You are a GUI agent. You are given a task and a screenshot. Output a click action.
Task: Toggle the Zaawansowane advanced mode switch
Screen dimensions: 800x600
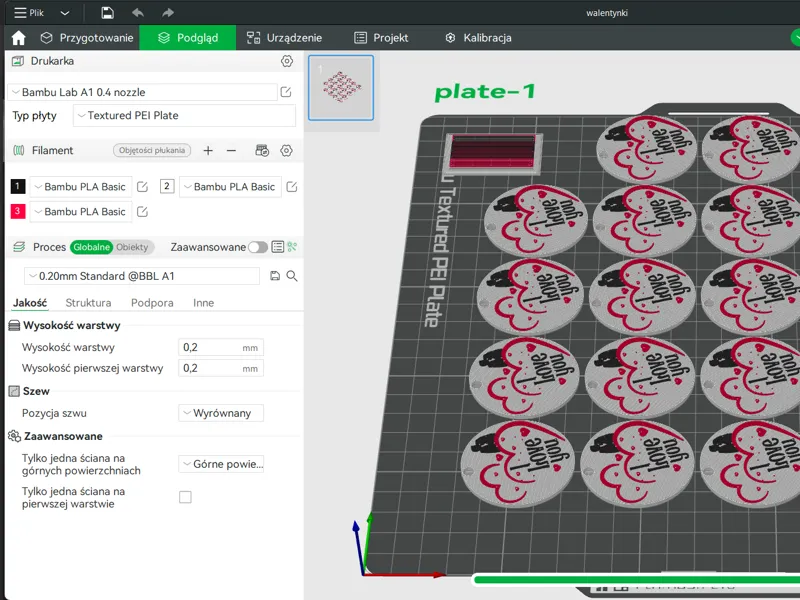(258, 247)
